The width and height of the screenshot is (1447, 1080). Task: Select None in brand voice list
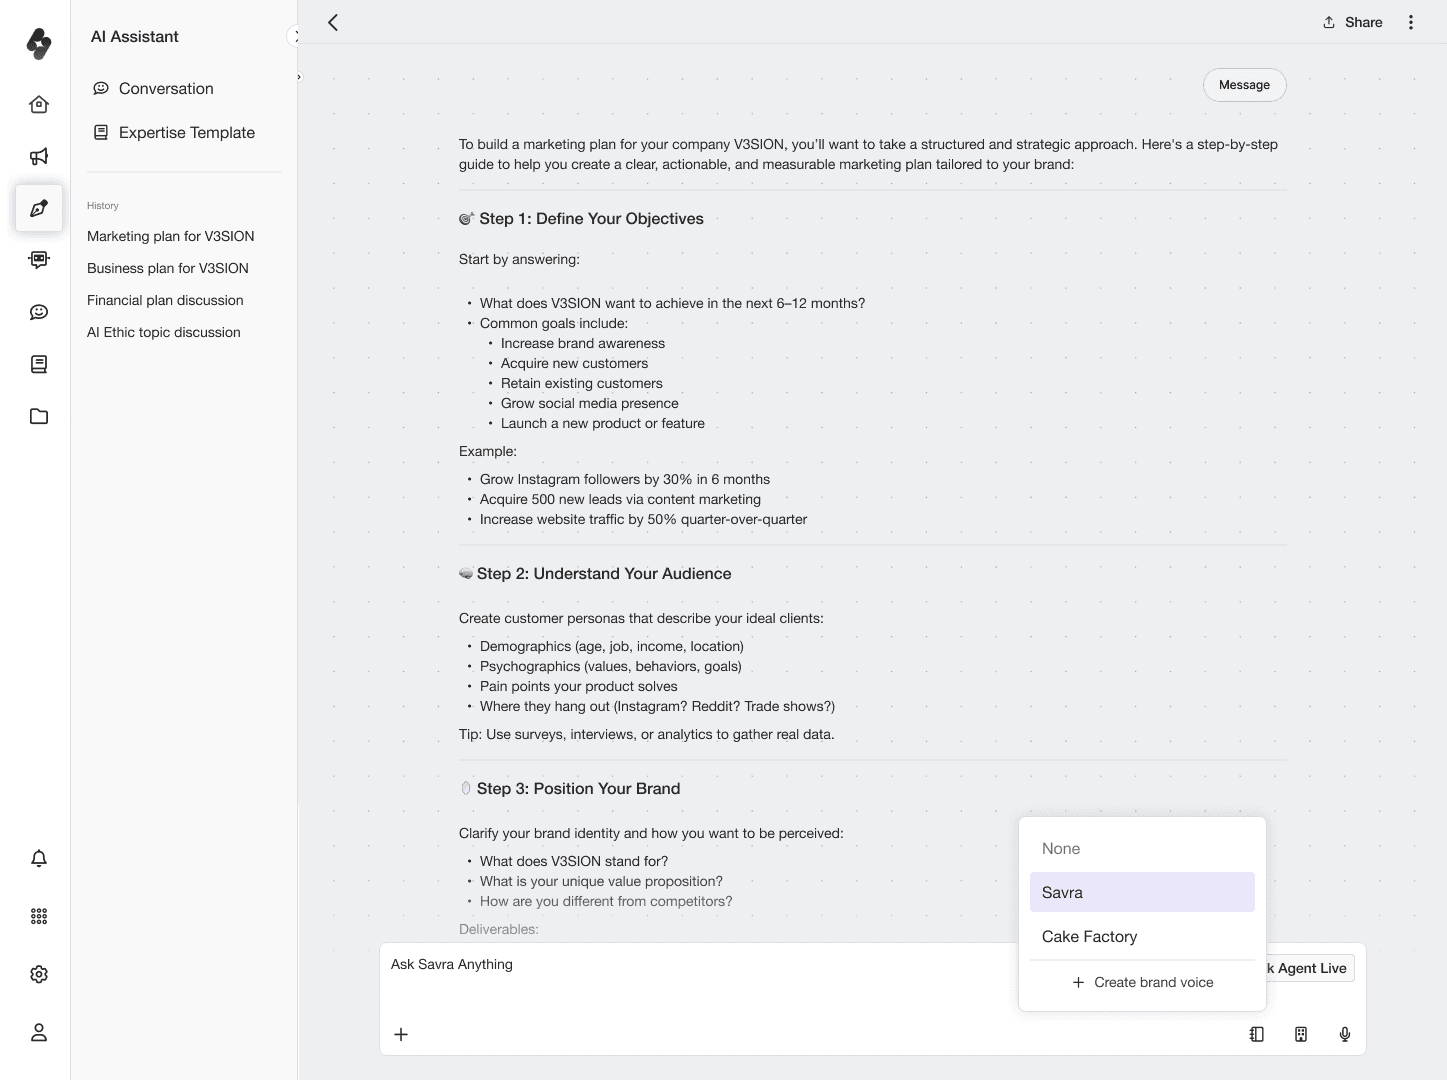[x=1142, y=848]
